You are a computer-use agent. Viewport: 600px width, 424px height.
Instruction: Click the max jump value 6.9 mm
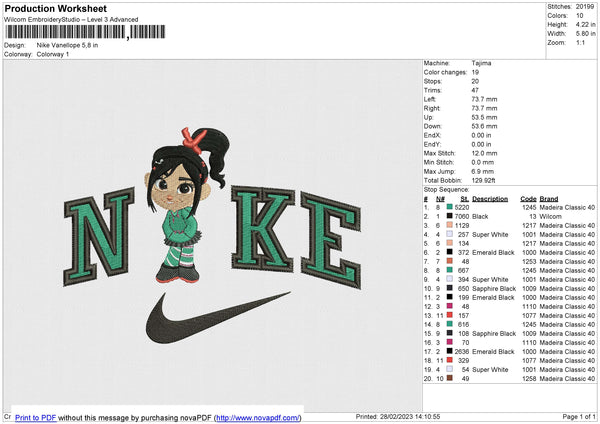pos(483,171)
